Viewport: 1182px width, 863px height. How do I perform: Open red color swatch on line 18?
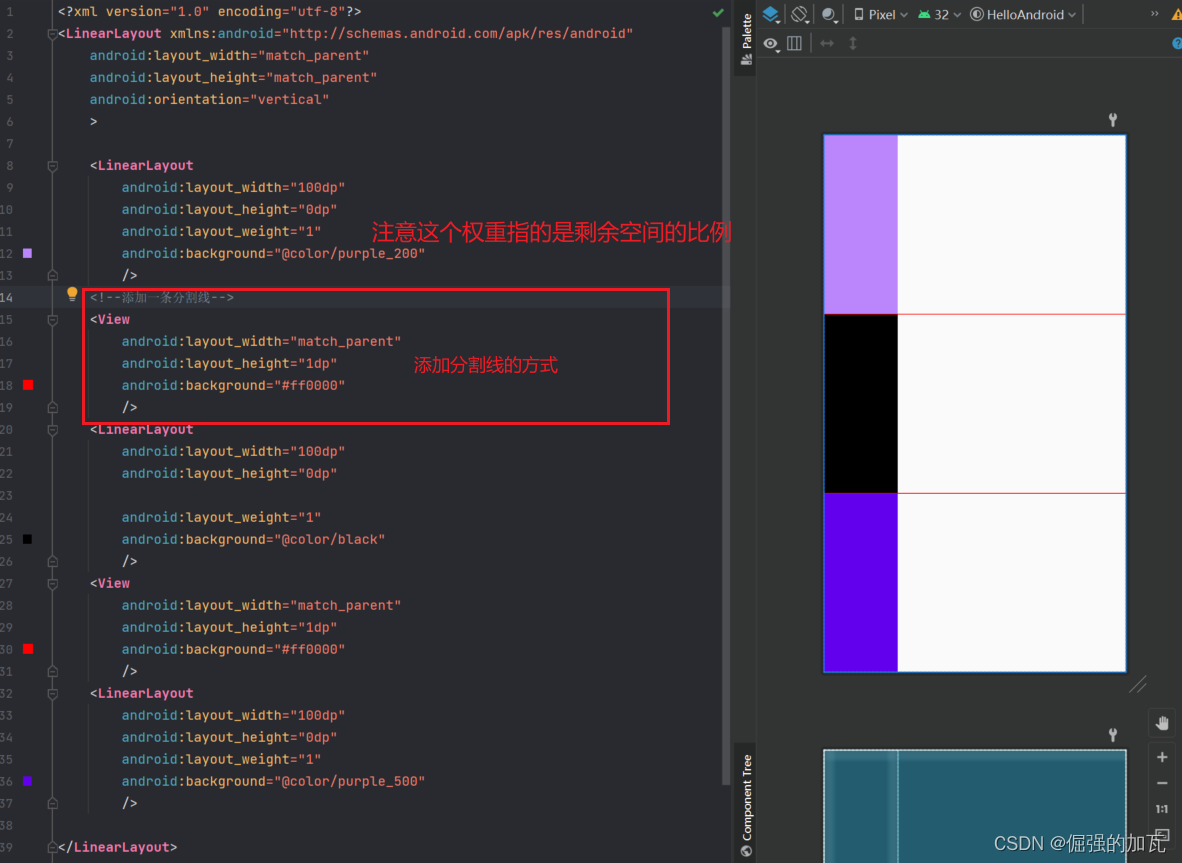pyautogui.click(x=28, y=385)
